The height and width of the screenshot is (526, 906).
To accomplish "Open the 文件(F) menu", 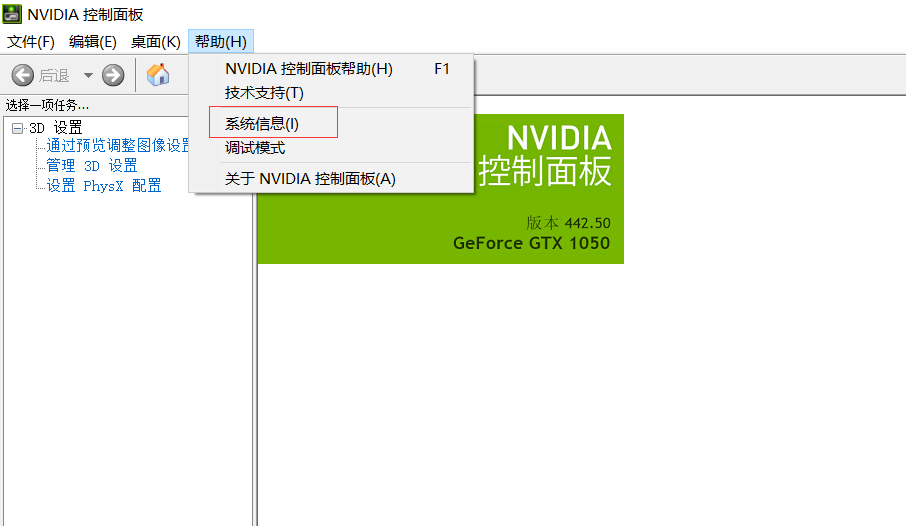I will [31, 42].
